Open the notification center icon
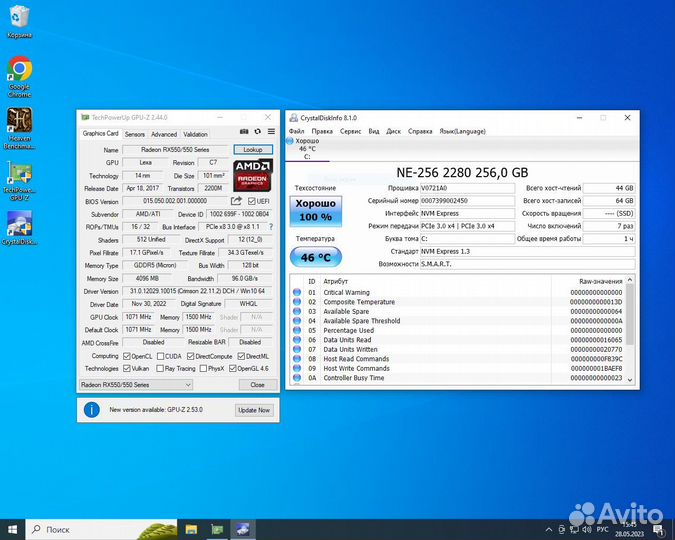 pyautogui.click(x=658, y=529)
